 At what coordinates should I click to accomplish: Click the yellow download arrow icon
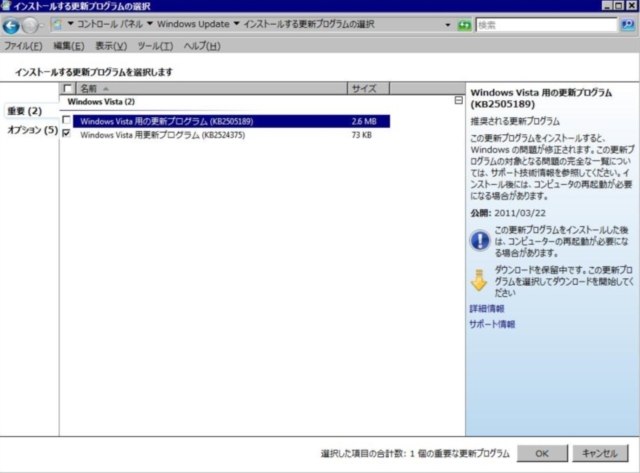479,280
